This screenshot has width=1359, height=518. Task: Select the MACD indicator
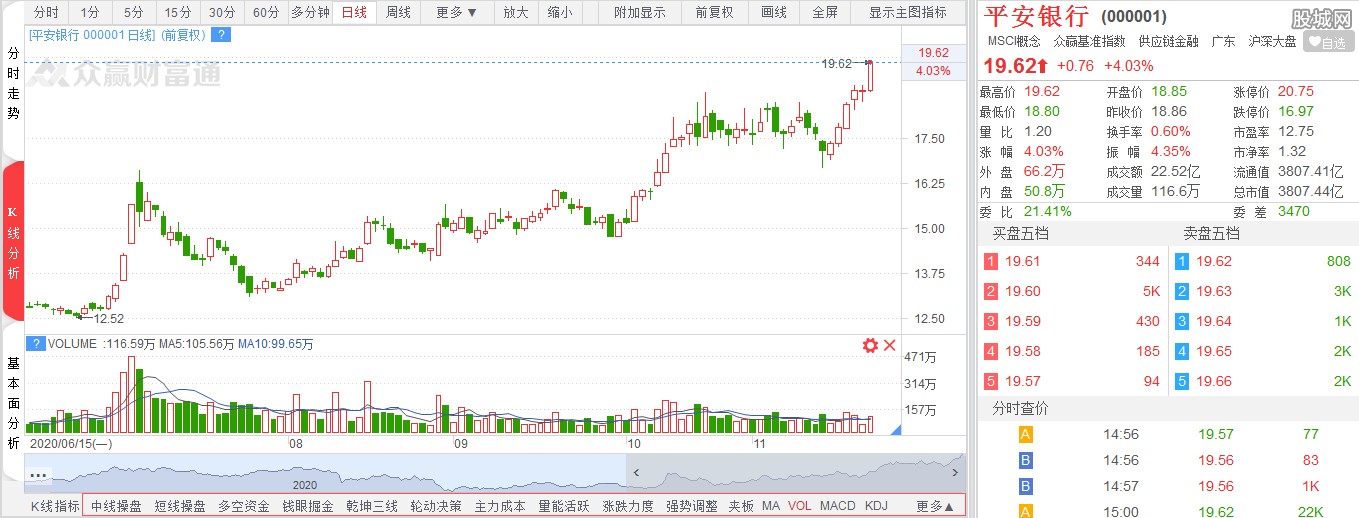click(838, 506)
